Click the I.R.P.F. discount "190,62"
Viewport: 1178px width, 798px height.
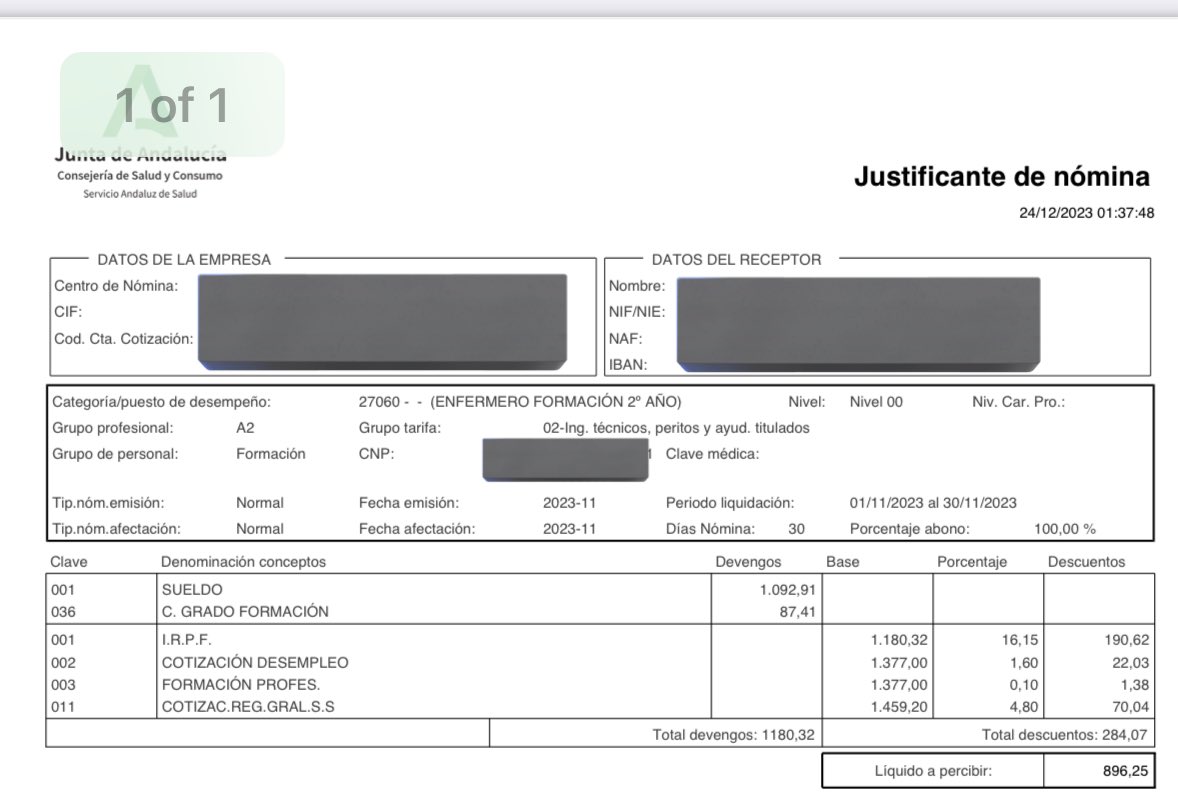(1126, 640)
